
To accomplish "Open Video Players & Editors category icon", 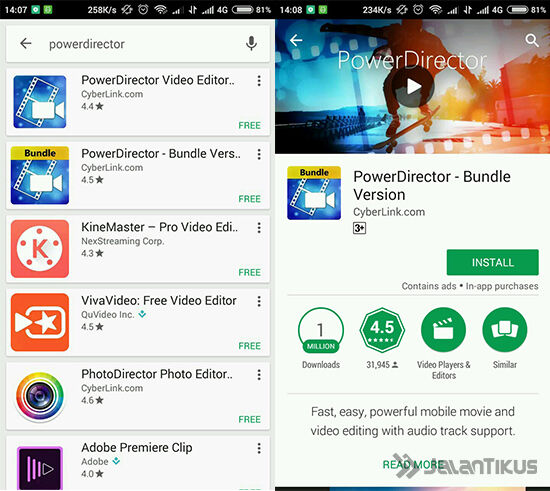I will 443,330.
